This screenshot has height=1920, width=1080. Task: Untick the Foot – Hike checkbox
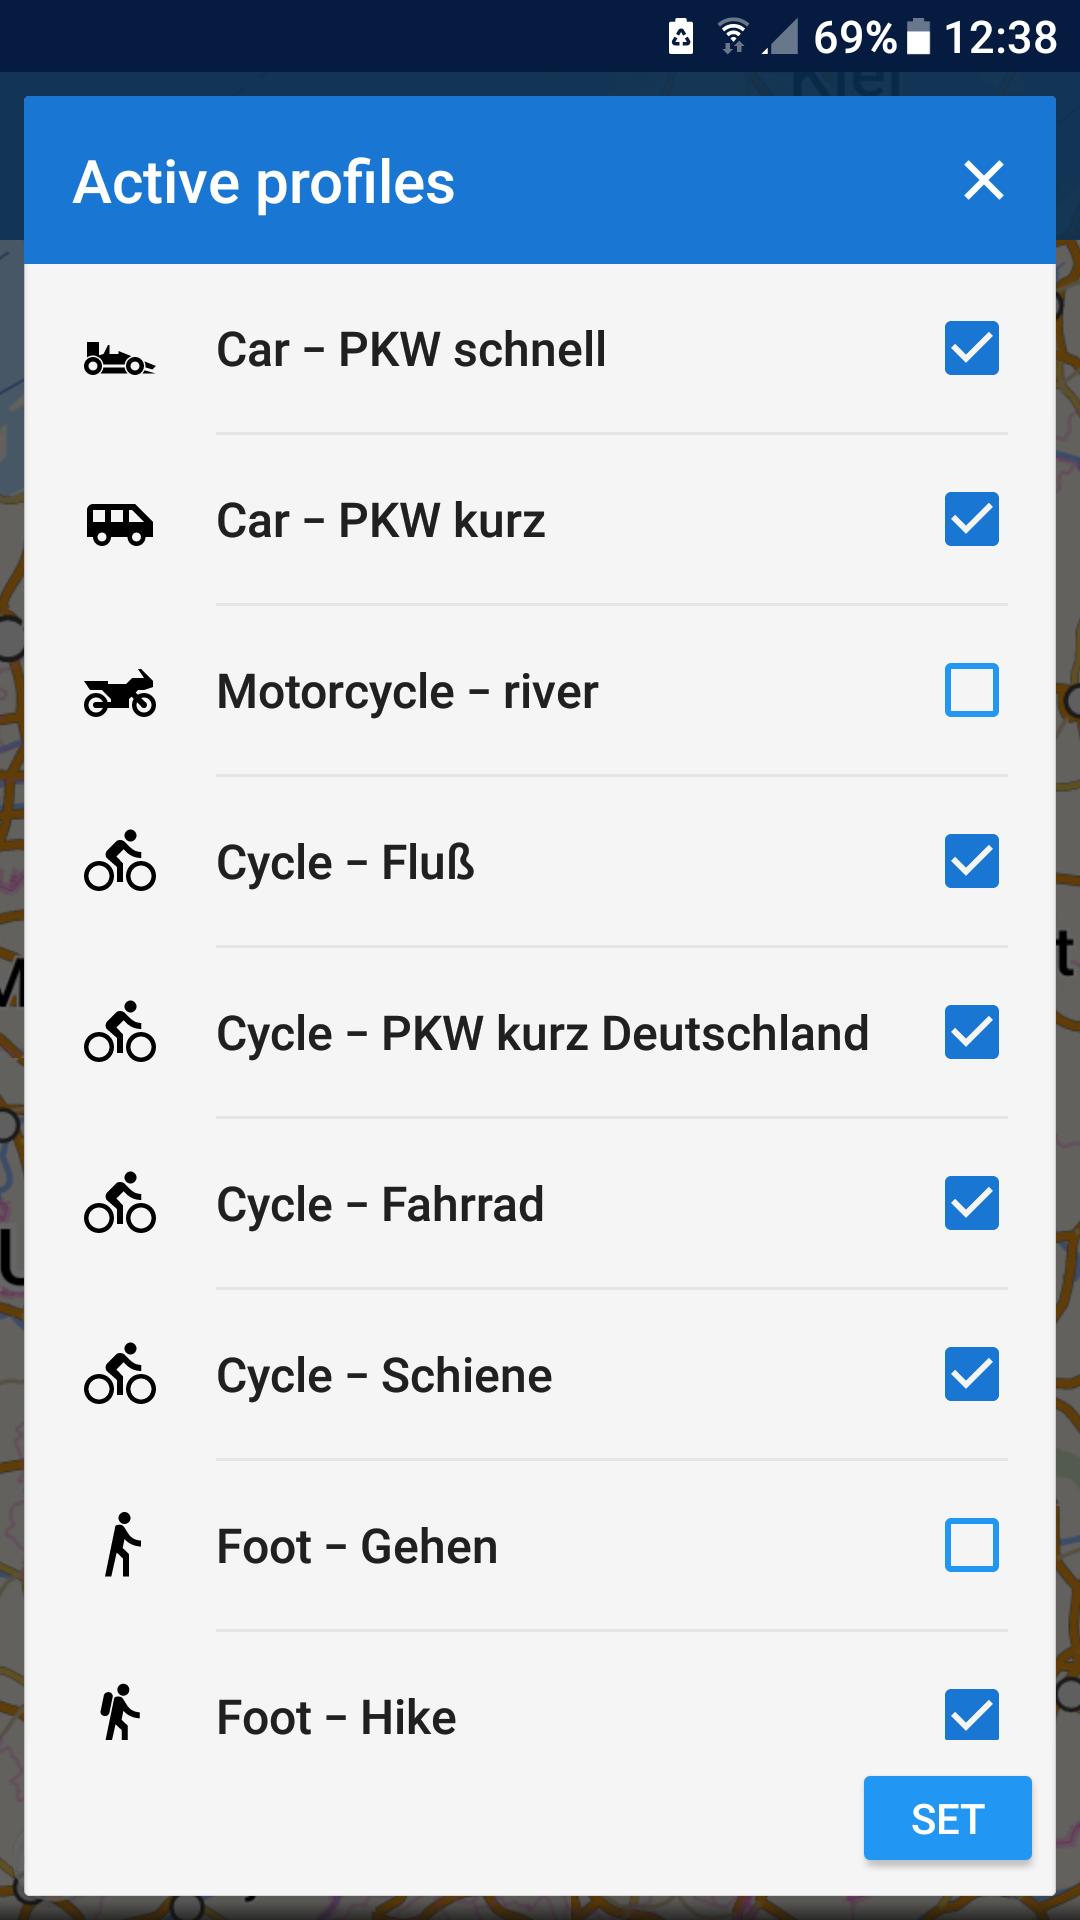click(971, 1714)
